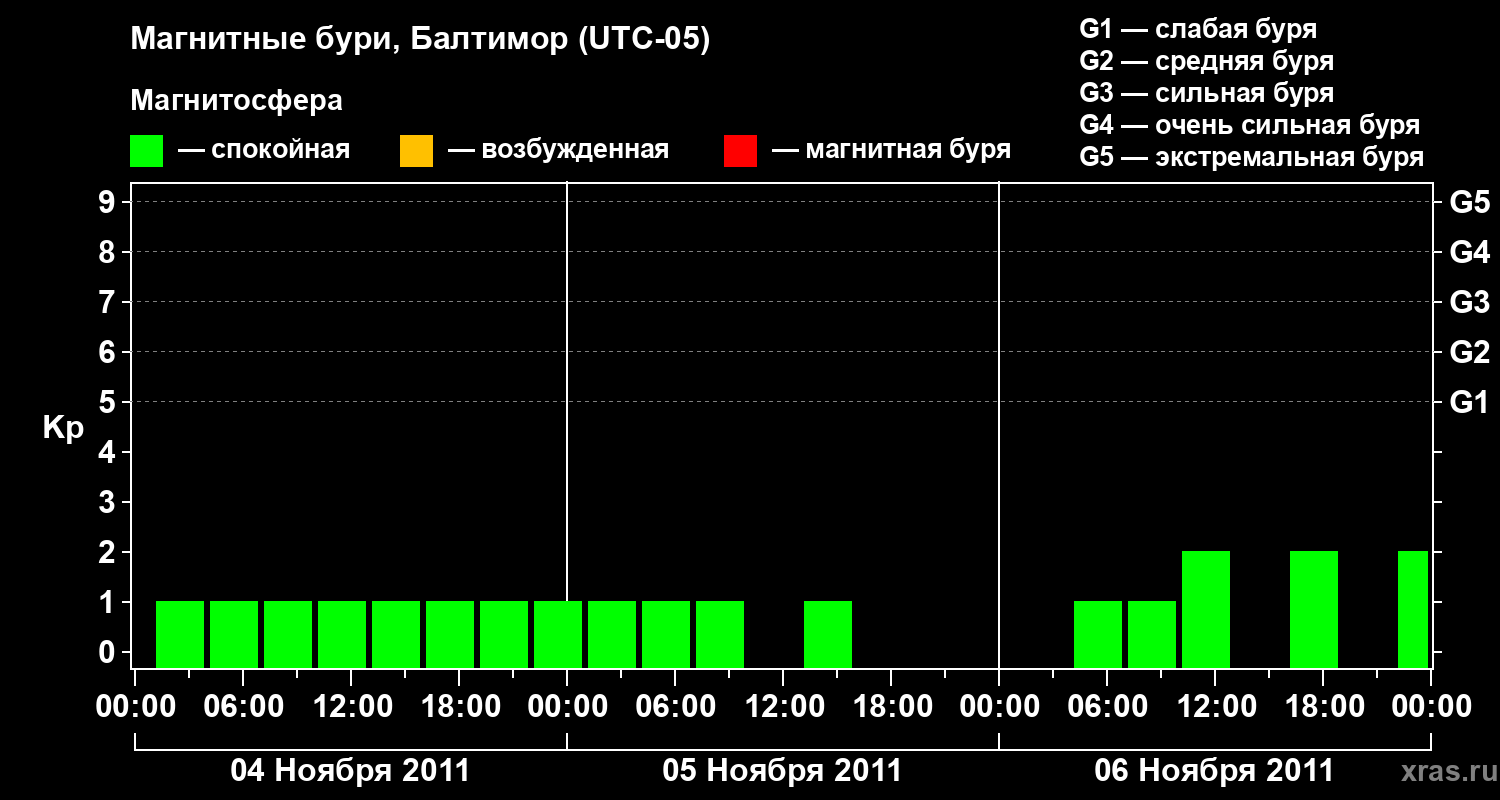Select 'G5 — экстремальная буря' legend line
This screenshot has height=800, width=1500.
1251,157
